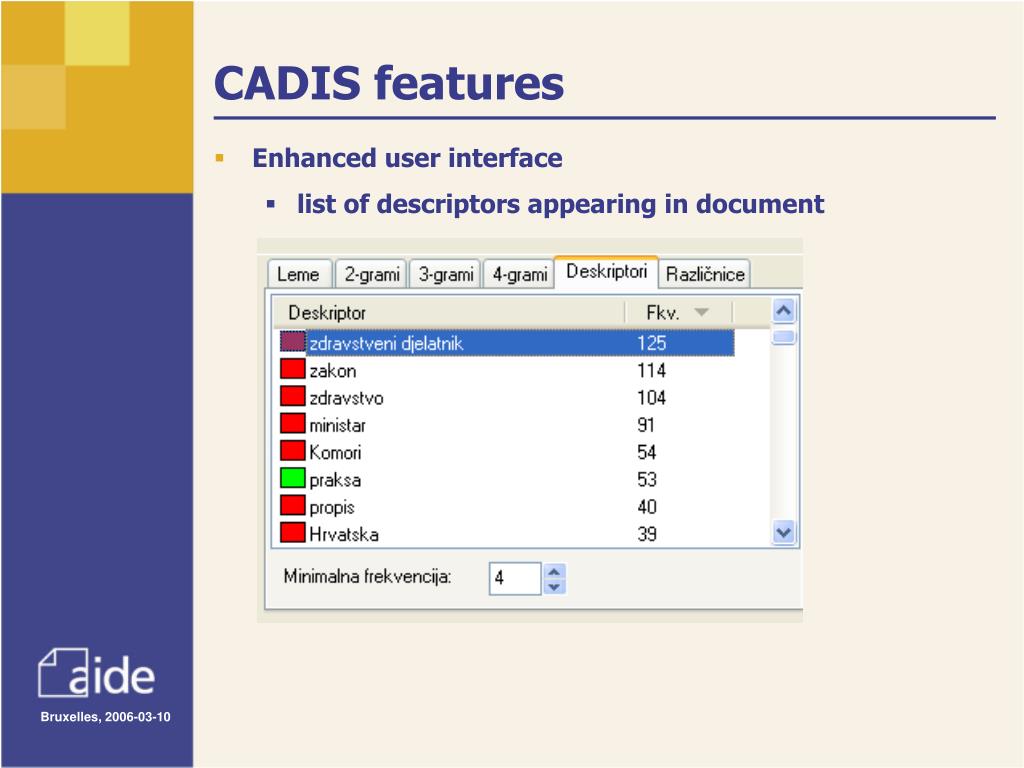Switch to the Leme tab
The width and height of the screenshot is (1024, 768).
[299, 274]
